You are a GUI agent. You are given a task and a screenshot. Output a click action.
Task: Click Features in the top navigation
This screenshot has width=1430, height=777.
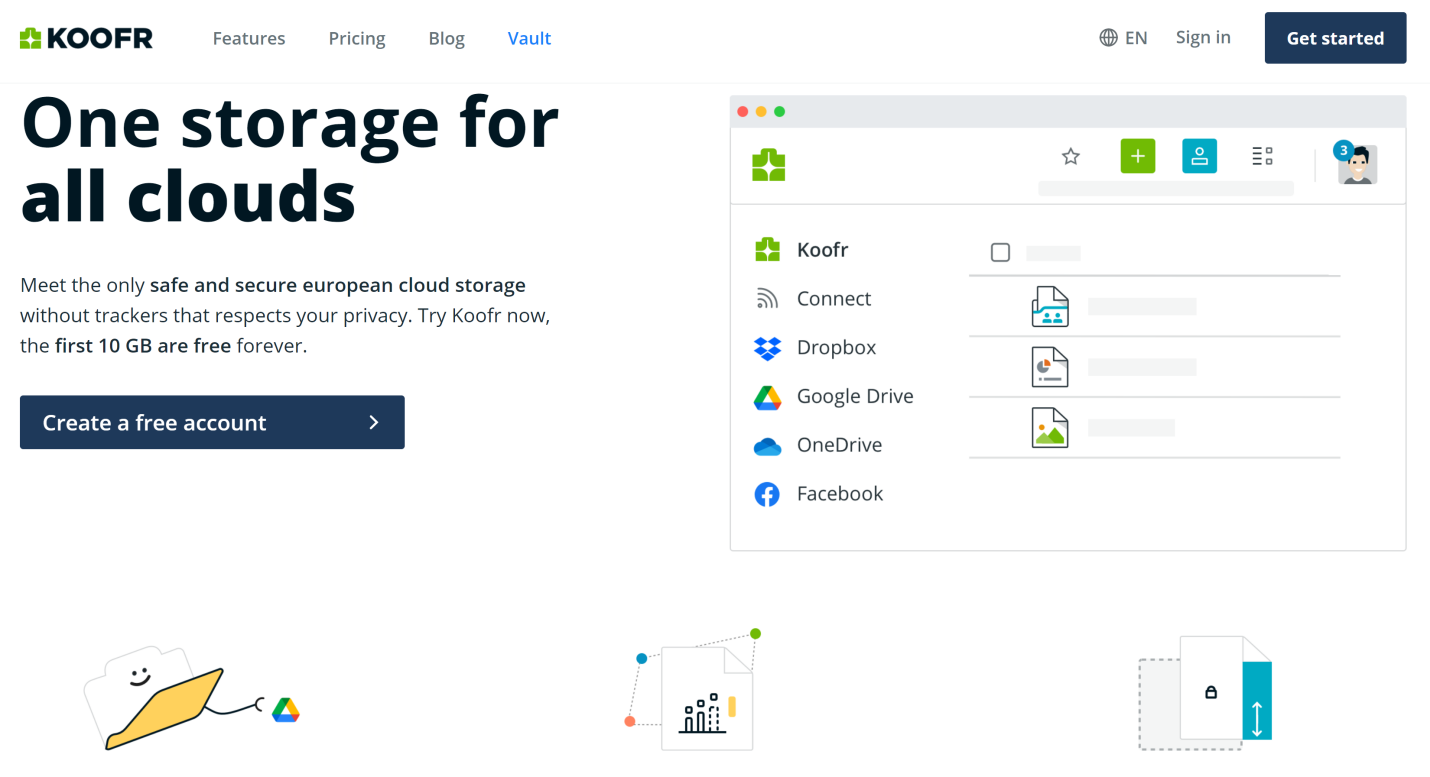coord(248,38)
